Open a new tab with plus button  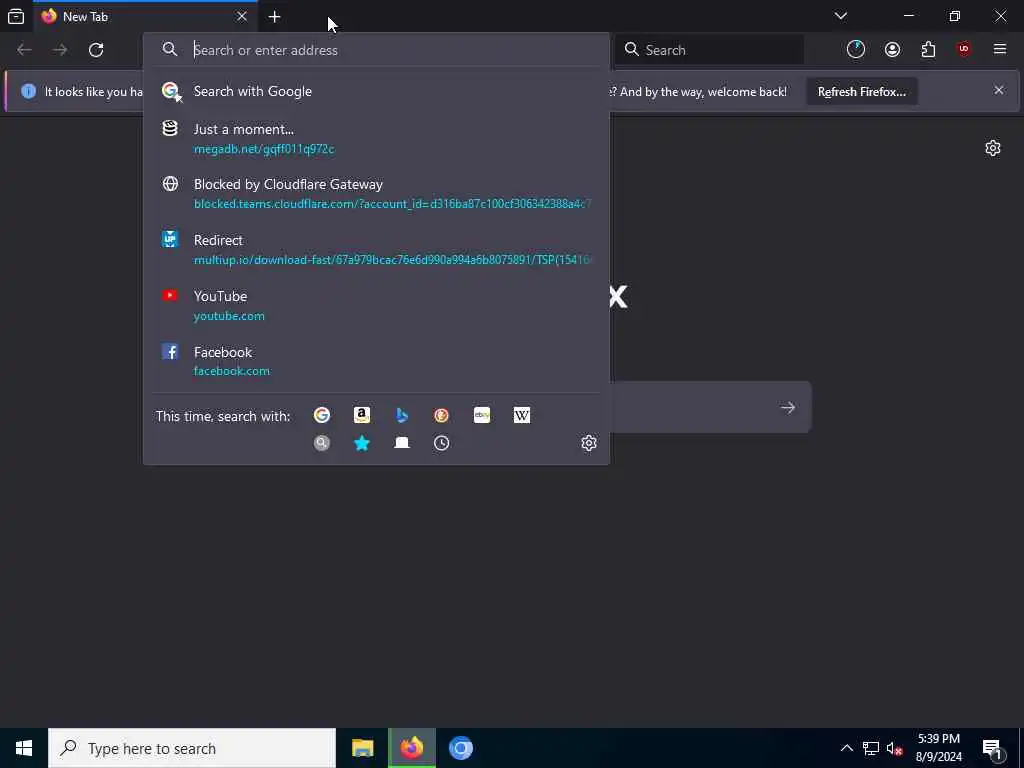274,16
